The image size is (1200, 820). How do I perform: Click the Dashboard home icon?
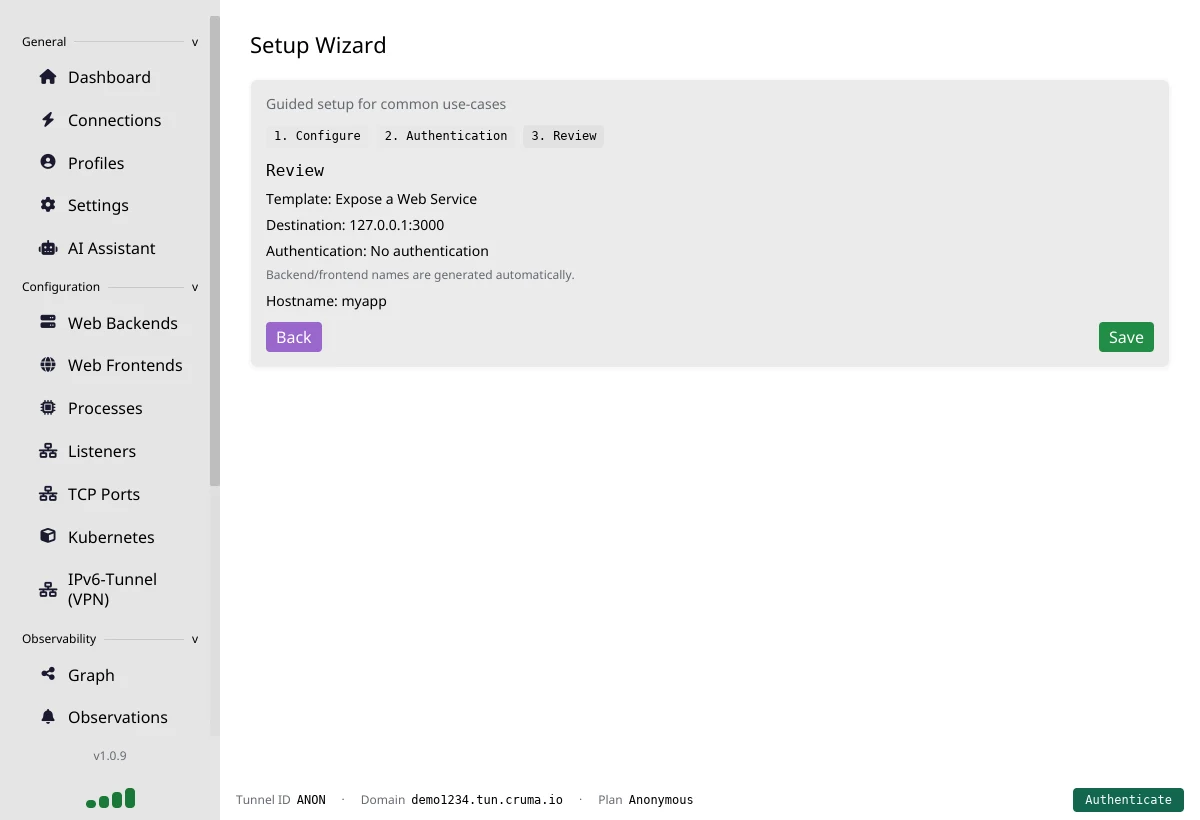click(48, 77)
